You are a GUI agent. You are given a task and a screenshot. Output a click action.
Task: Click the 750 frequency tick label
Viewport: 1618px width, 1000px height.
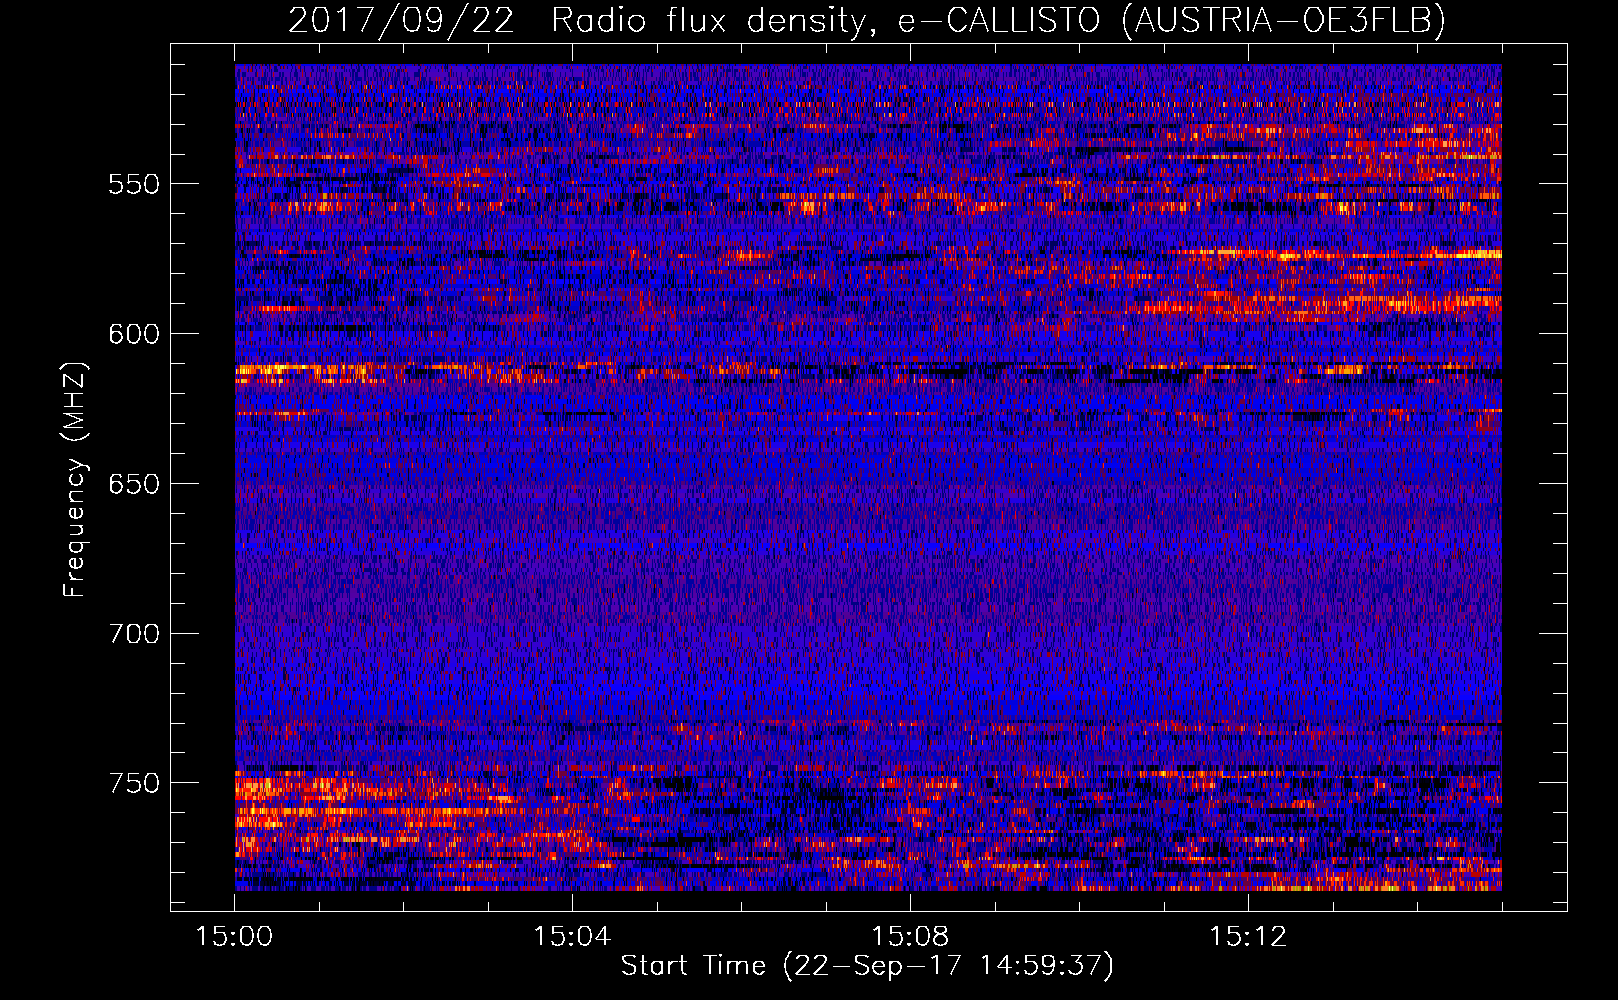pos(134,783)
